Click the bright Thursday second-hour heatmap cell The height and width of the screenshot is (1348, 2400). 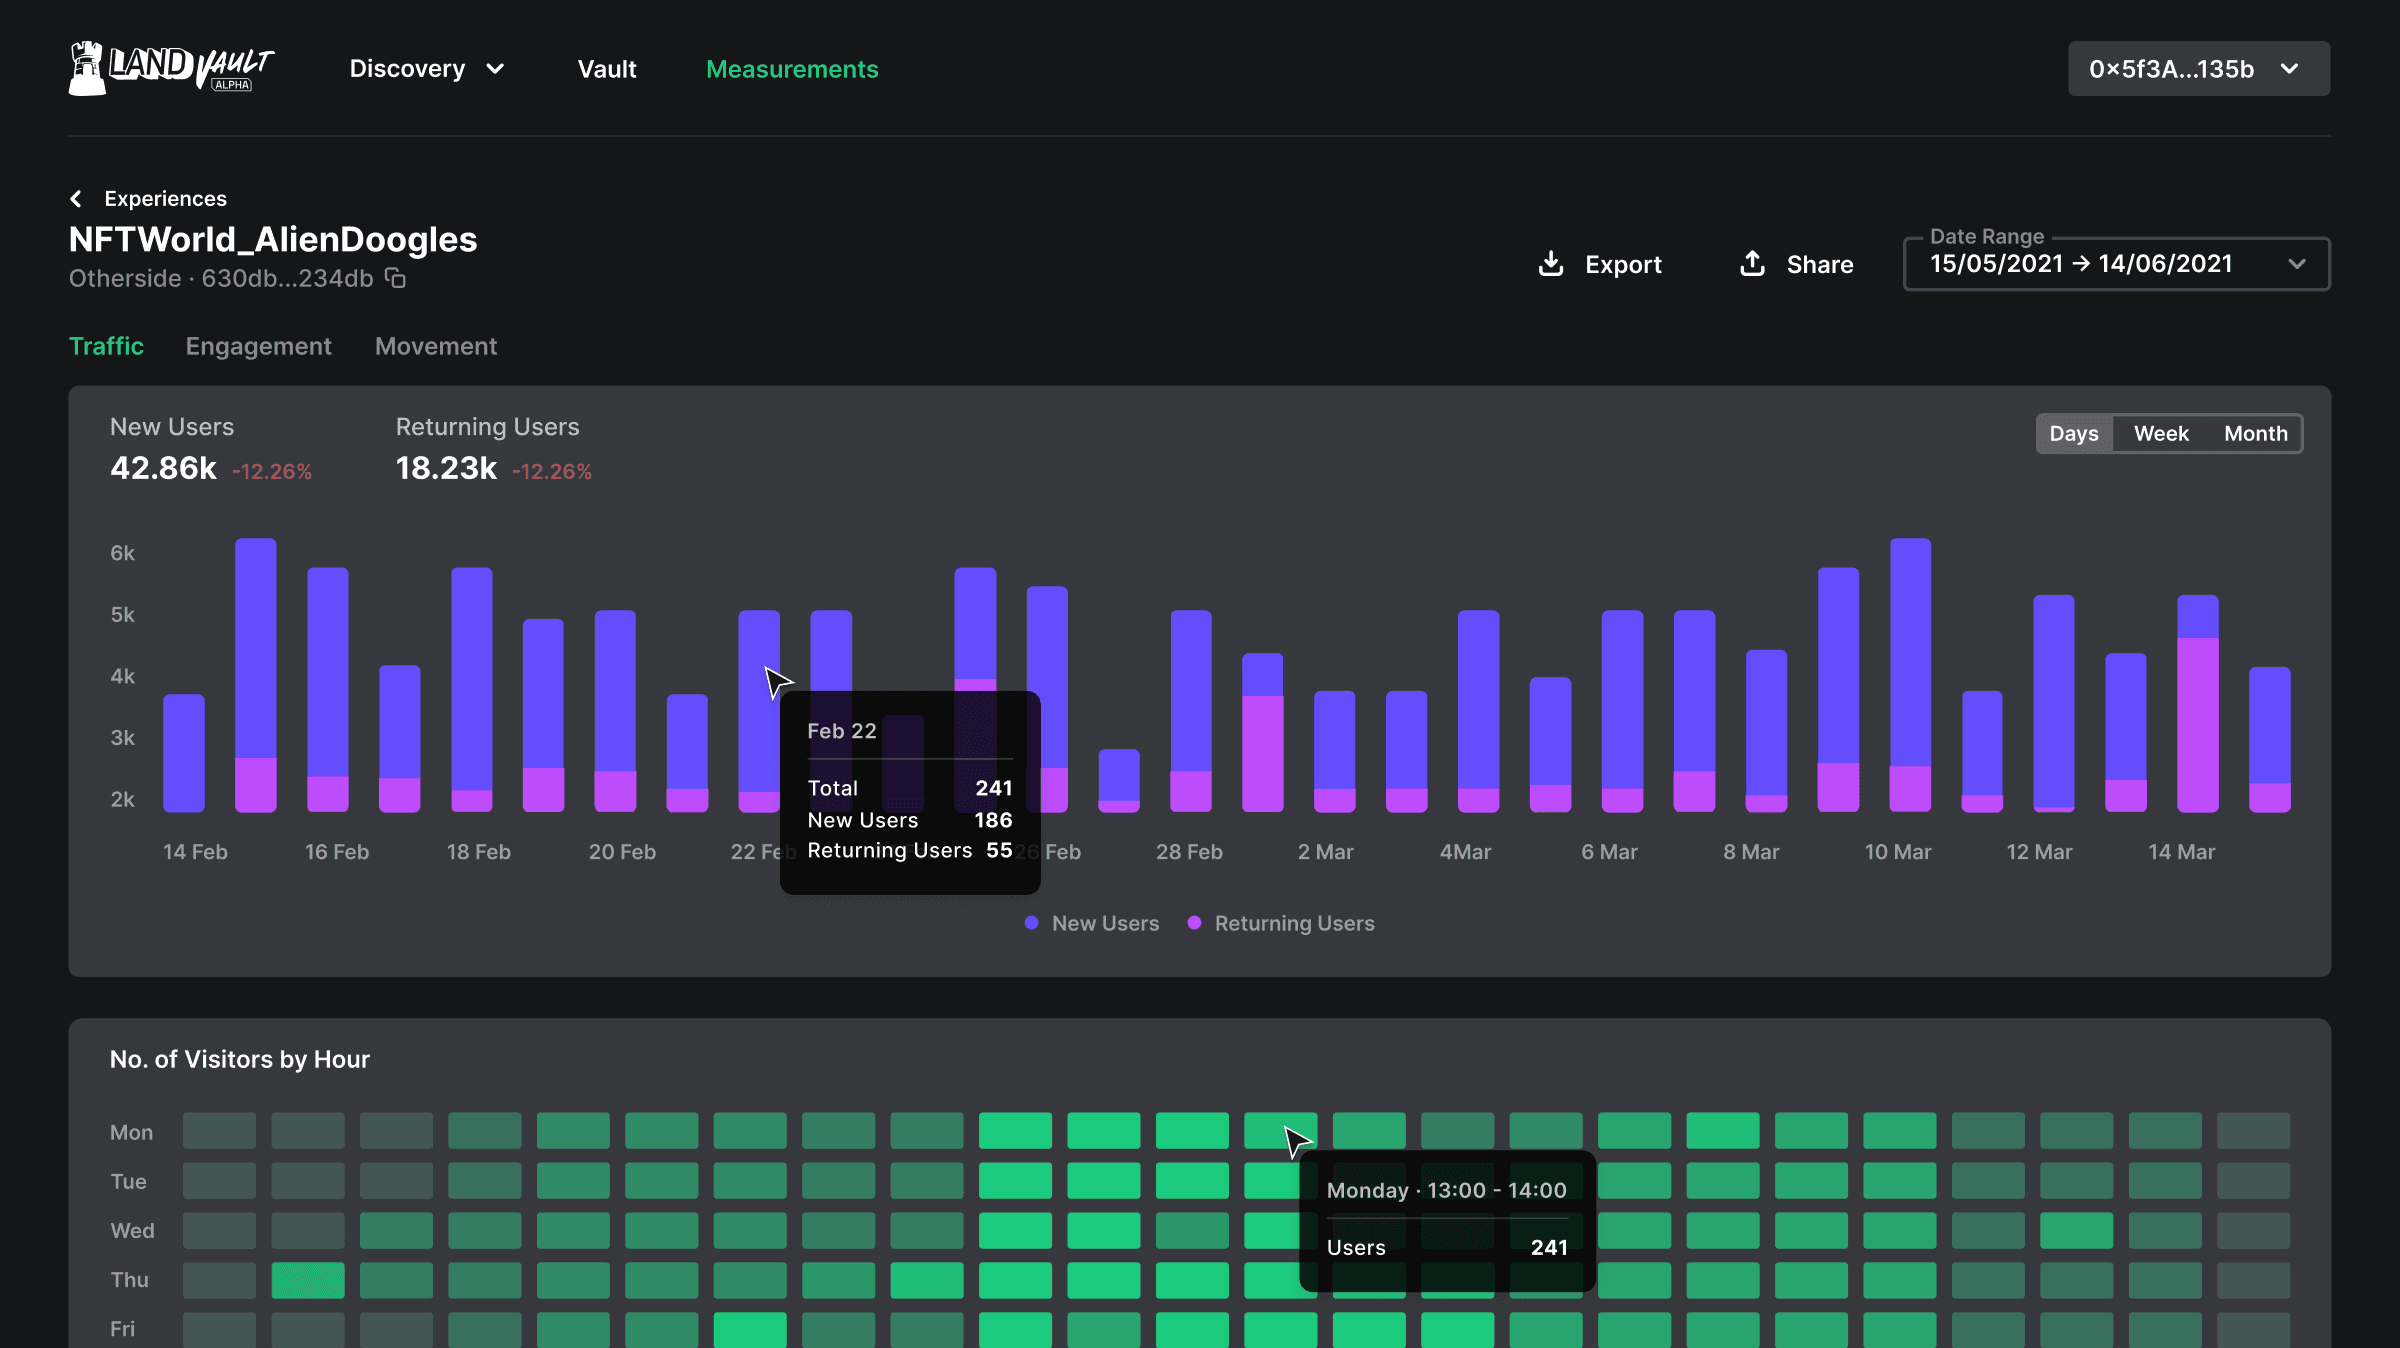click(308, 1280)
